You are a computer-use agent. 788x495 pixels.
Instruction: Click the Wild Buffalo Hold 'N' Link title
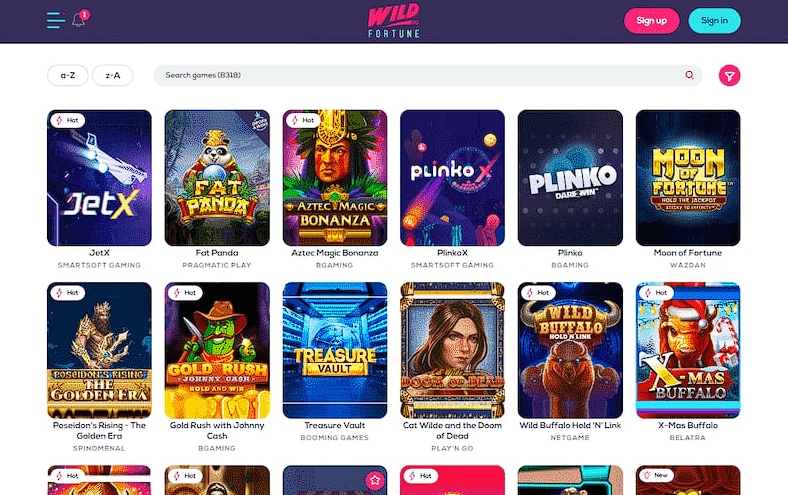tap(570, 425)
